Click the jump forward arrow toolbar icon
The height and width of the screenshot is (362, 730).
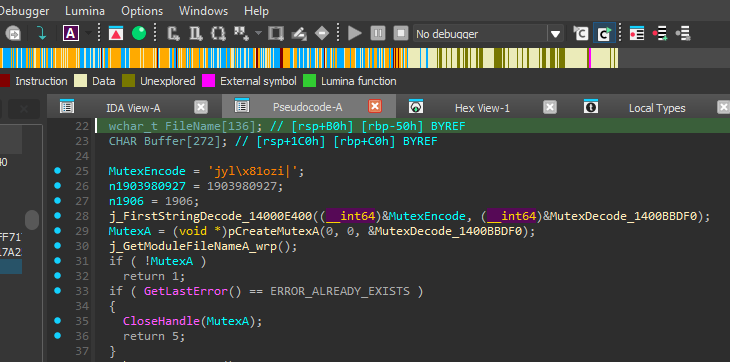pyautogui.click(x=13, y=34)
